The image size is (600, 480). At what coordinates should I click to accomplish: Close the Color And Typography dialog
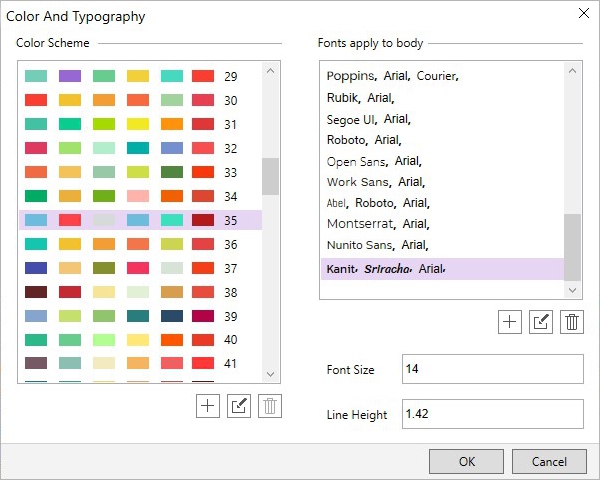click(x=584, y=14)
